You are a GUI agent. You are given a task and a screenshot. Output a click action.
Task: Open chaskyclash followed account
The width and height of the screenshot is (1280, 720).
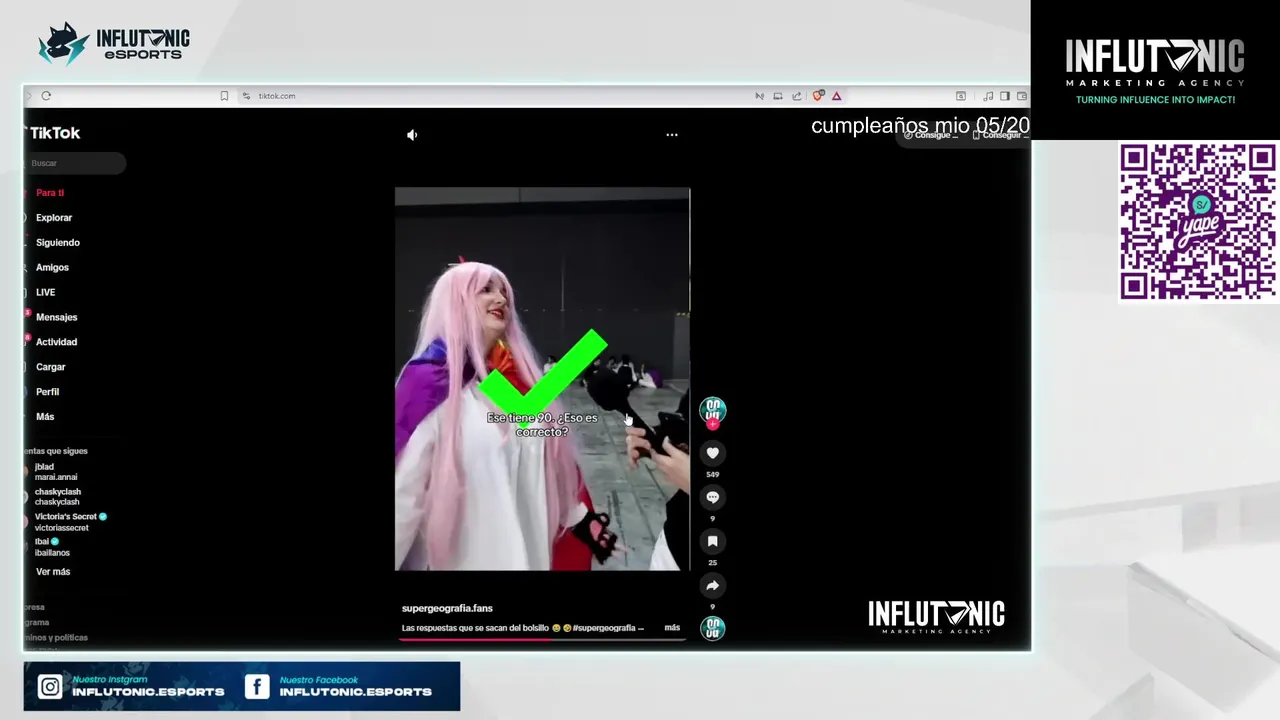[57, 497]
